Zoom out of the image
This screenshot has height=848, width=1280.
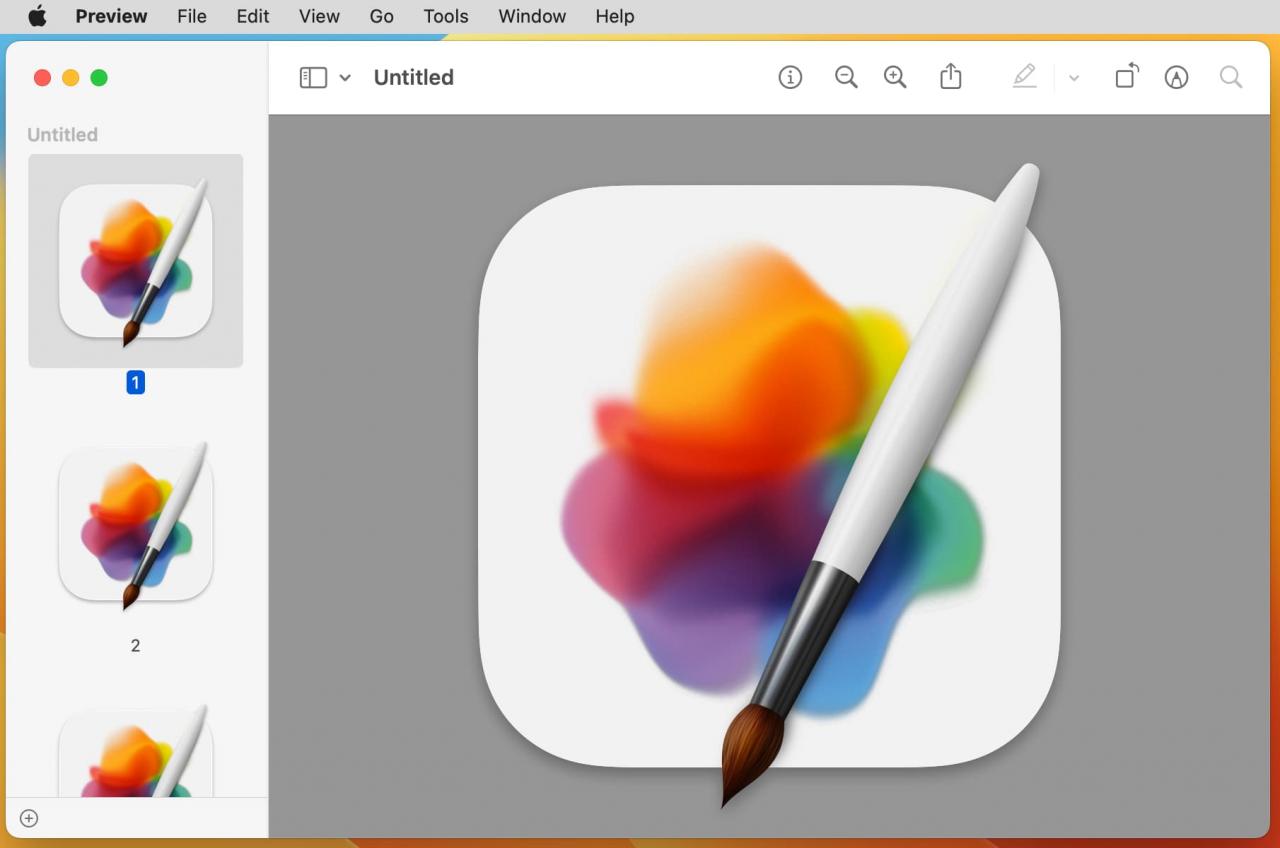(x=846, y=77)
